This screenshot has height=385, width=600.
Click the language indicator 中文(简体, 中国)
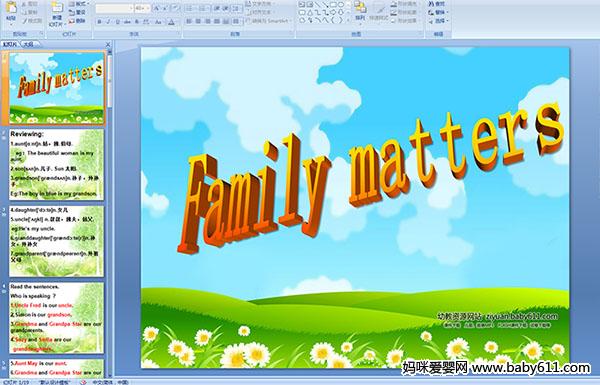point(110,382)
